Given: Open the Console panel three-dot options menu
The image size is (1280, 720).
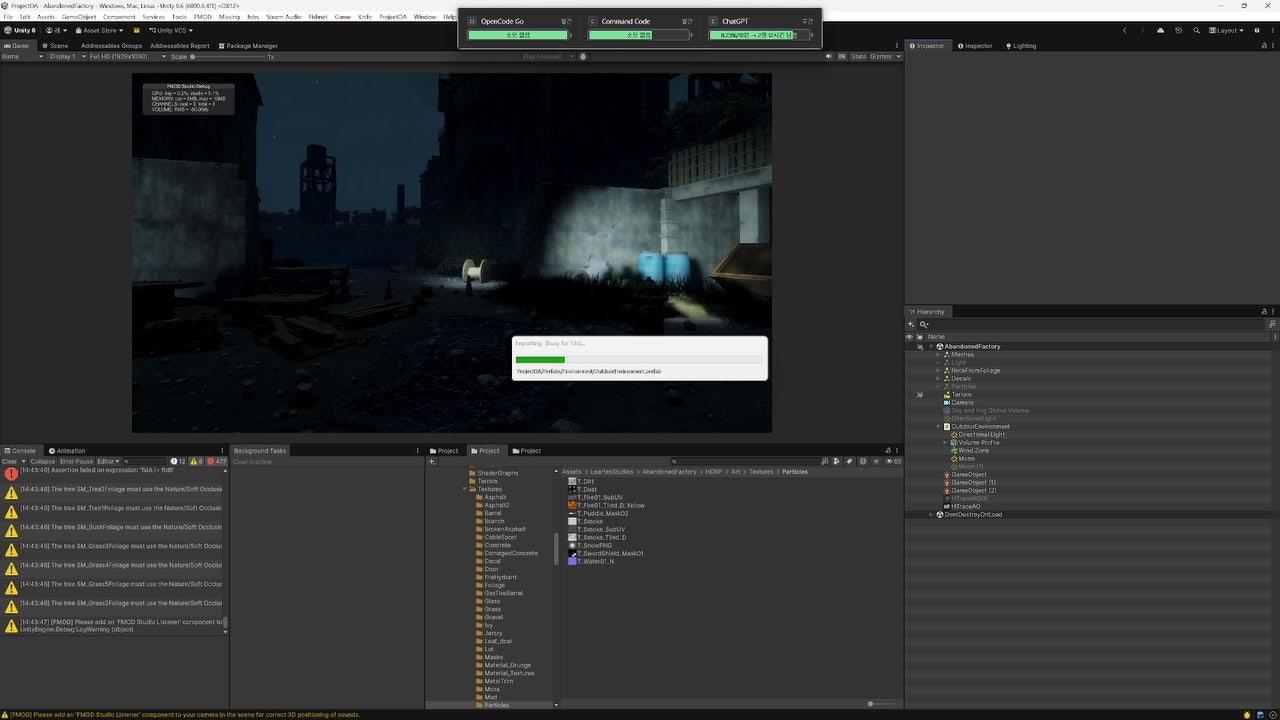Looking at the screenshot, I should 222,451.
